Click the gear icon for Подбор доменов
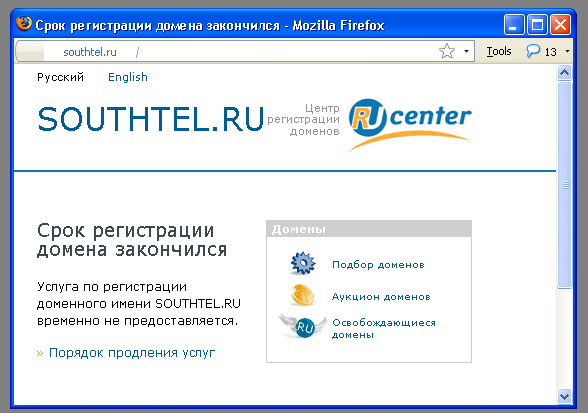 [303, 263]
